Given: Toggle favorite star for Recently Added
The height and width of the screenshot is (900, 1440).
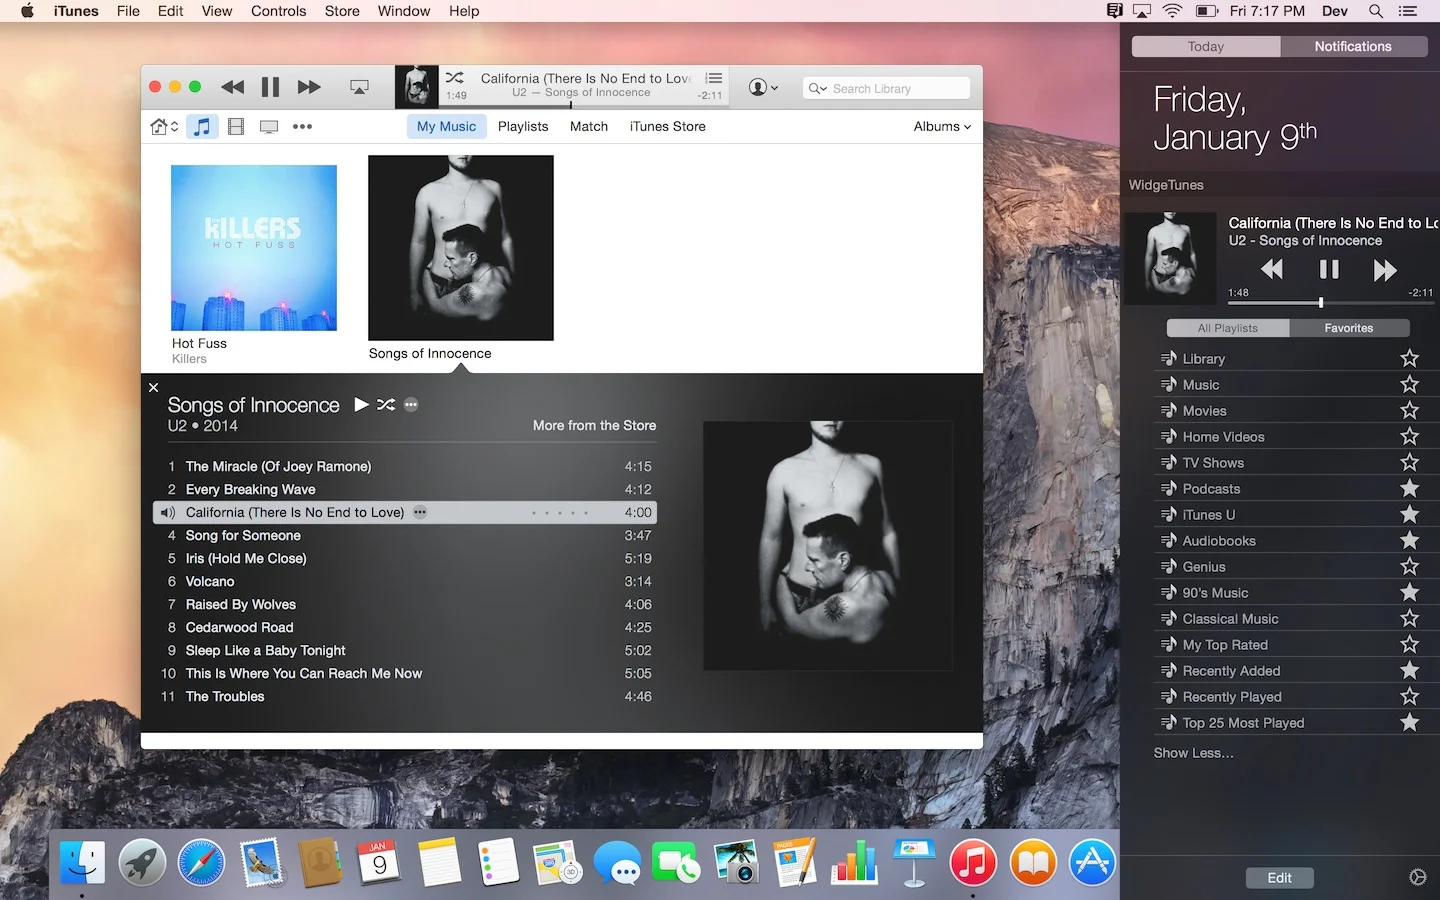Looking at the screenshot, I should [x=1410, y=670].
